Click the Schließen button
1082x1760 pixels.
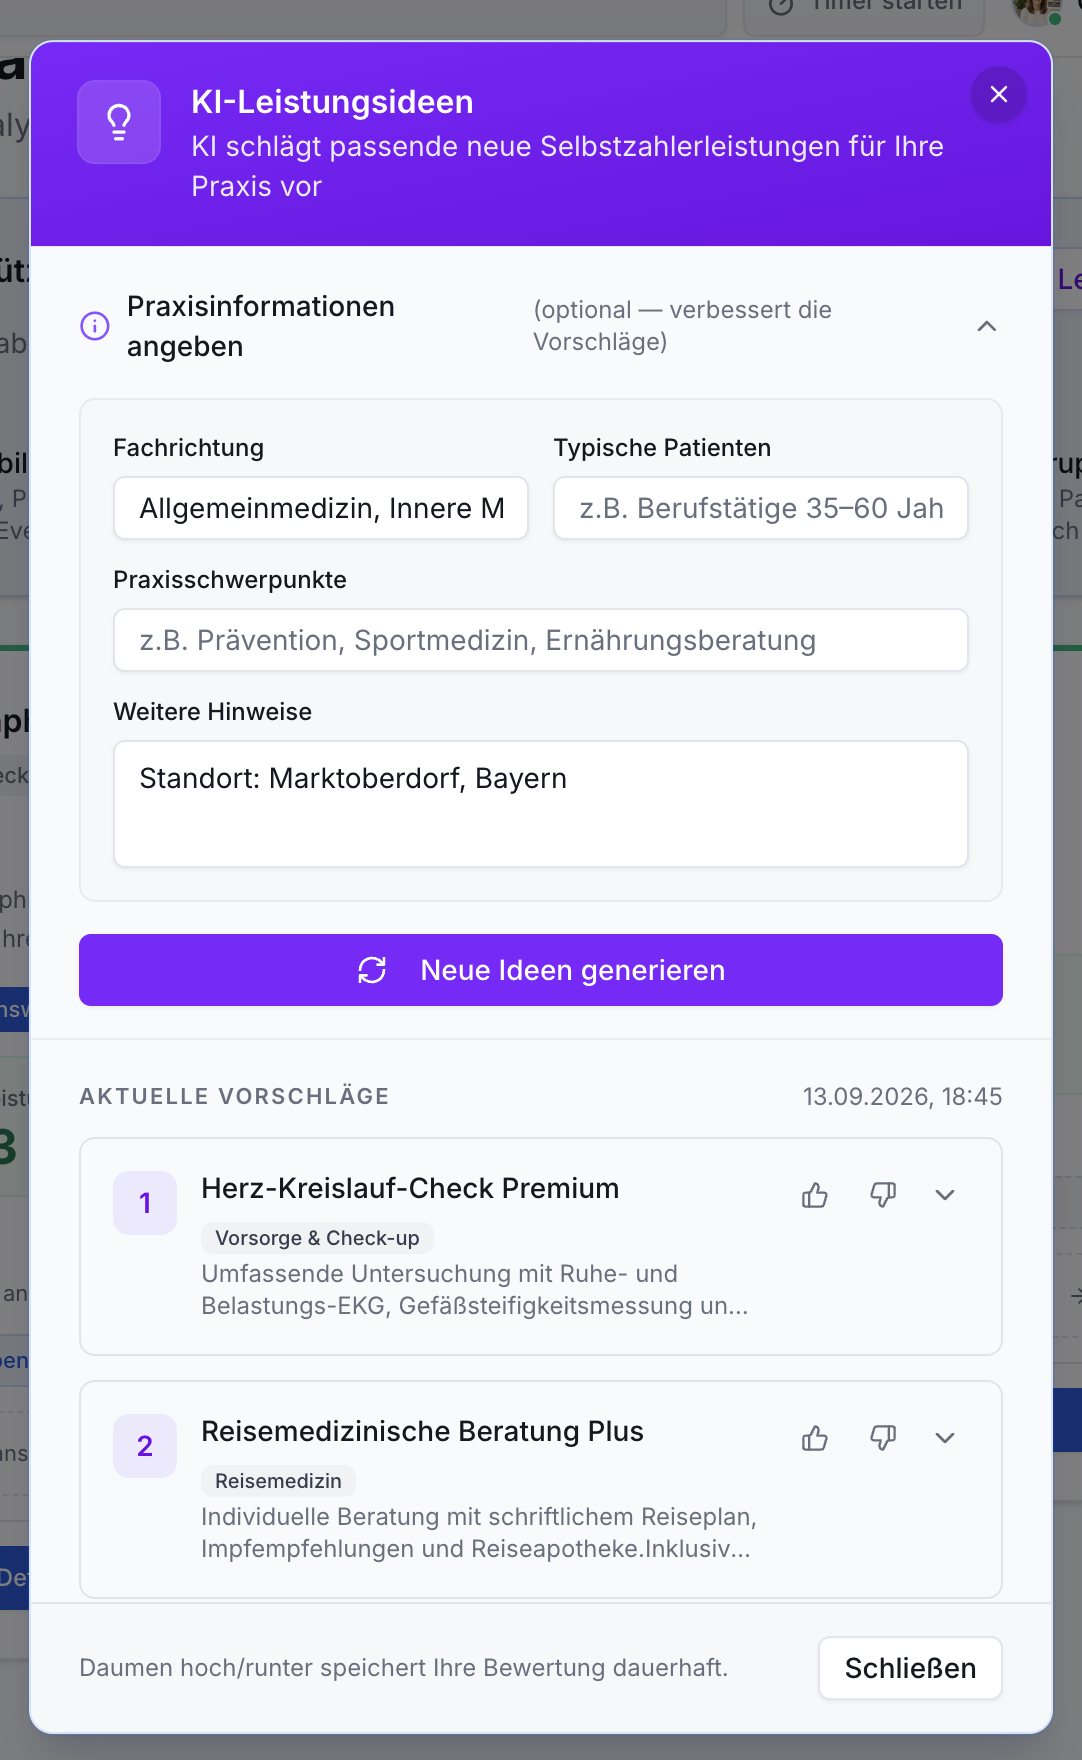(x=910, y=1668)
